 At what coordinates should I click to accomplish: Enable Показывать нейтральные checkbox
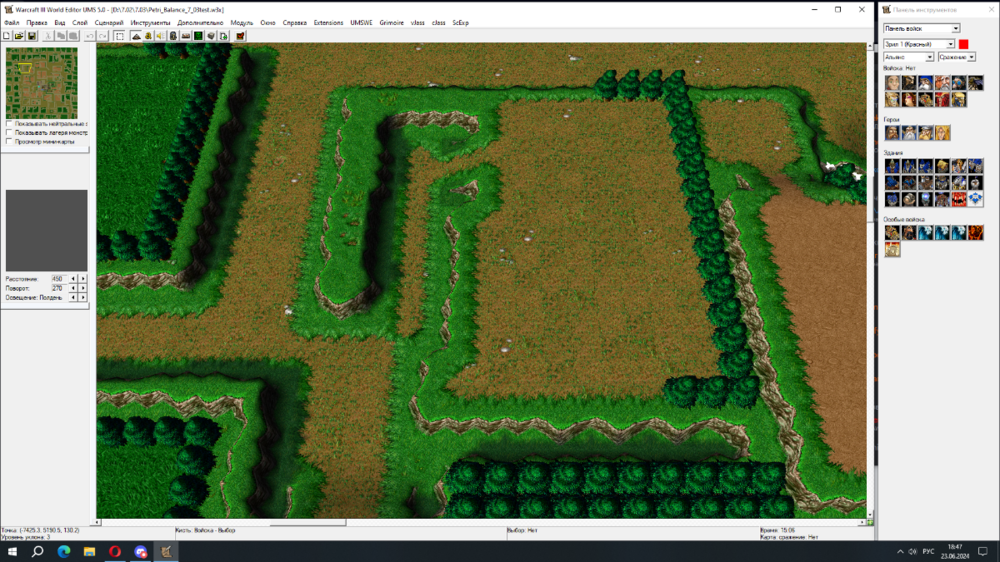(9, 124)
